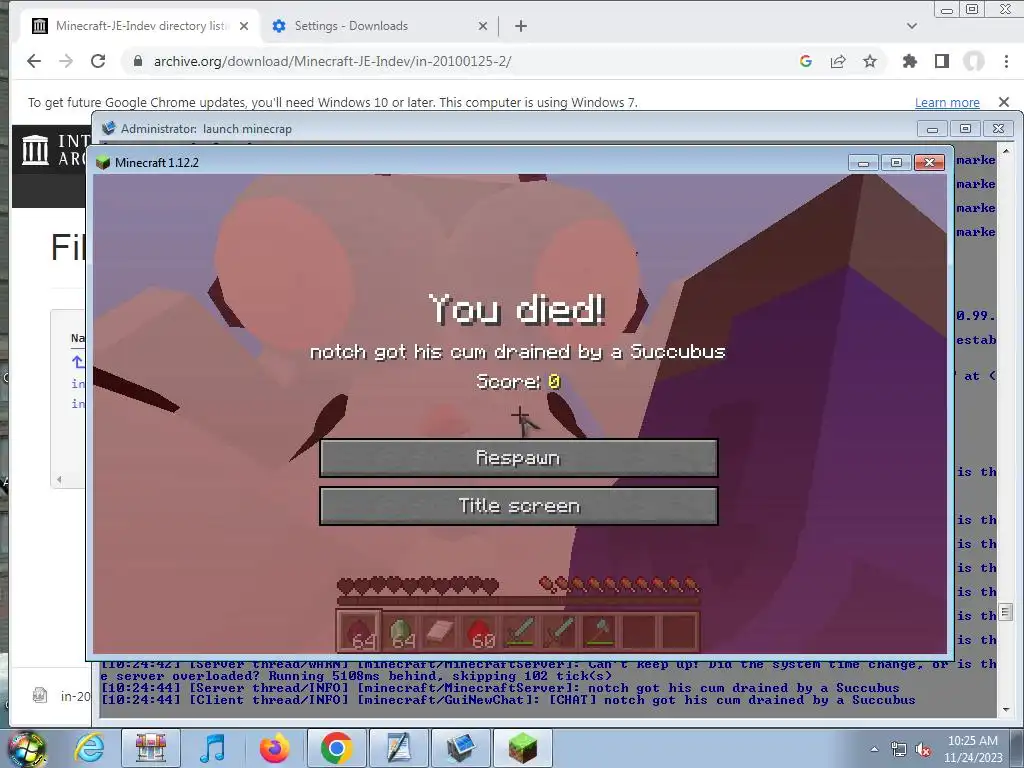Viewport: 1024px width, 768px height.
Task: Select the second sword in hotbar
Action: 560,632
